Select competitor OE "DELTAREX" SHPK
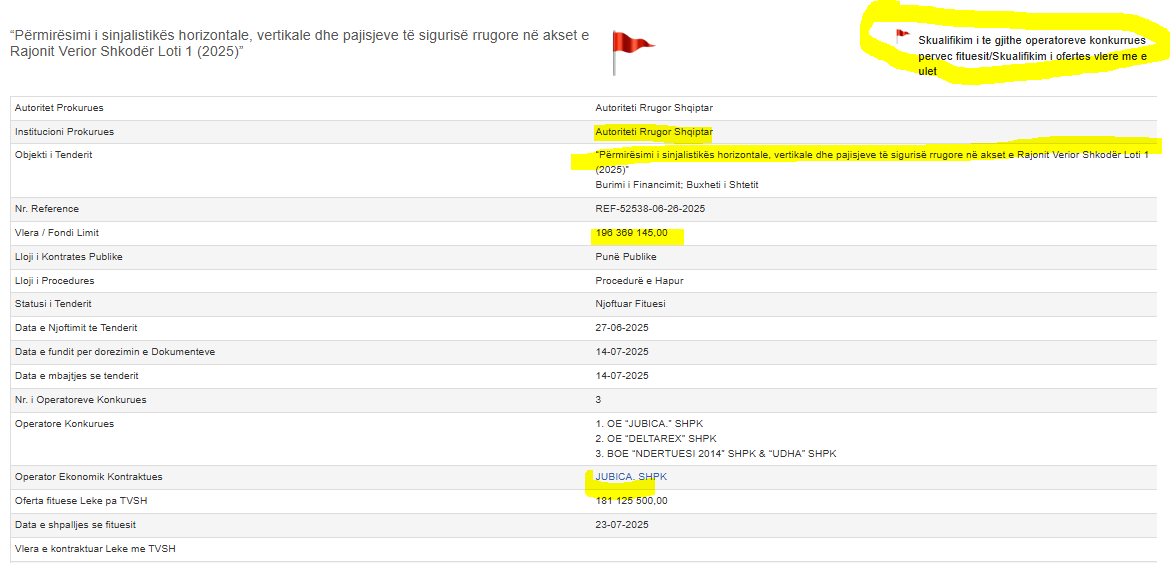The image size is (1170, 563). pyautogui.click(x=656, y=439)
